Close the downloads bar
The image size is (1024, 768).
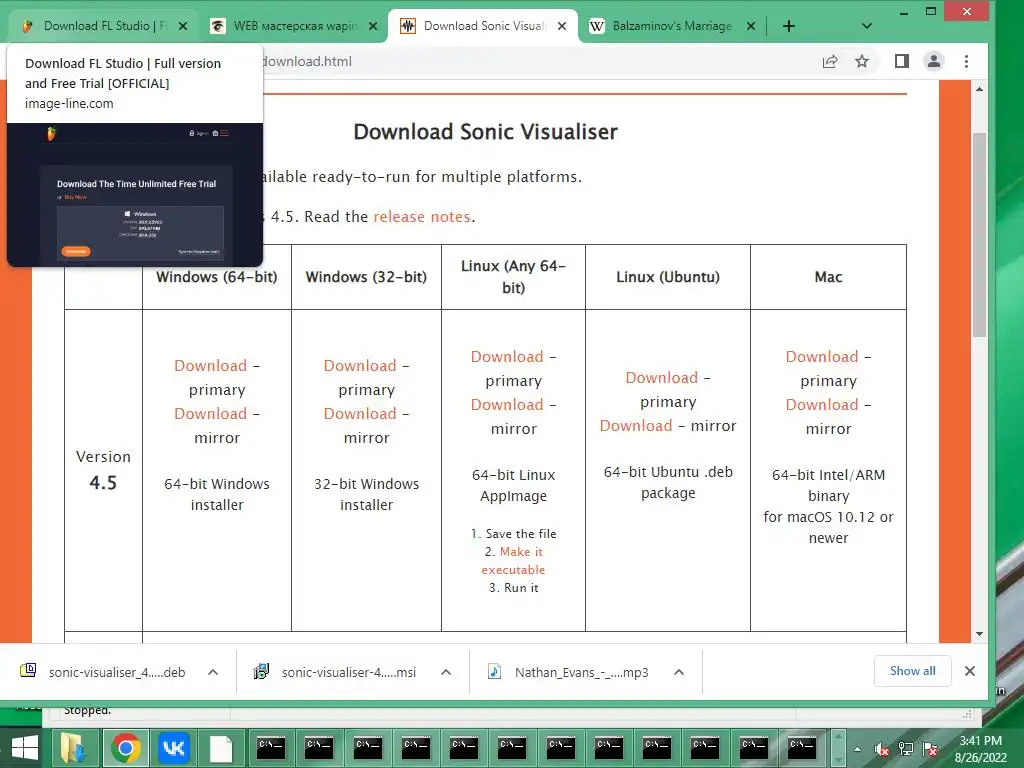click(970, 671)
